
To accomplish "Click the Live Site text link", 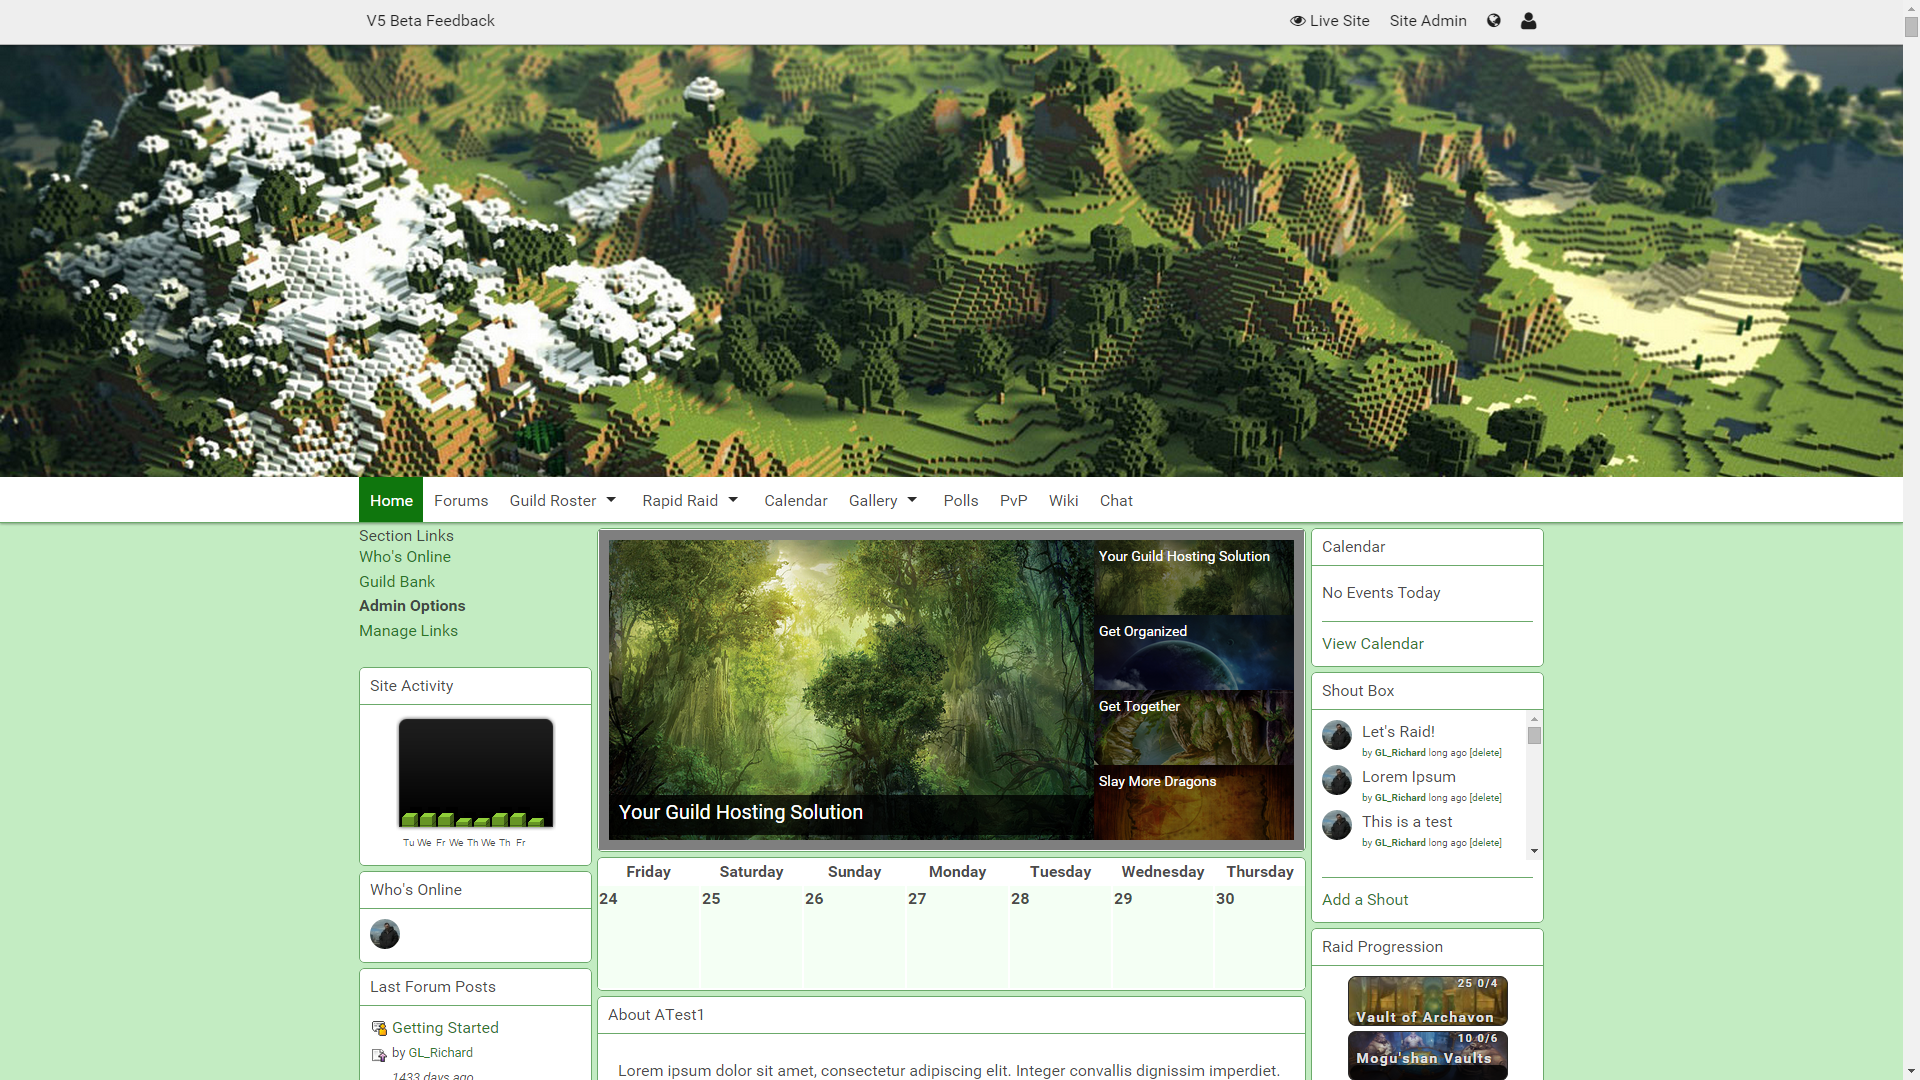I will [x=1340, y=20].
